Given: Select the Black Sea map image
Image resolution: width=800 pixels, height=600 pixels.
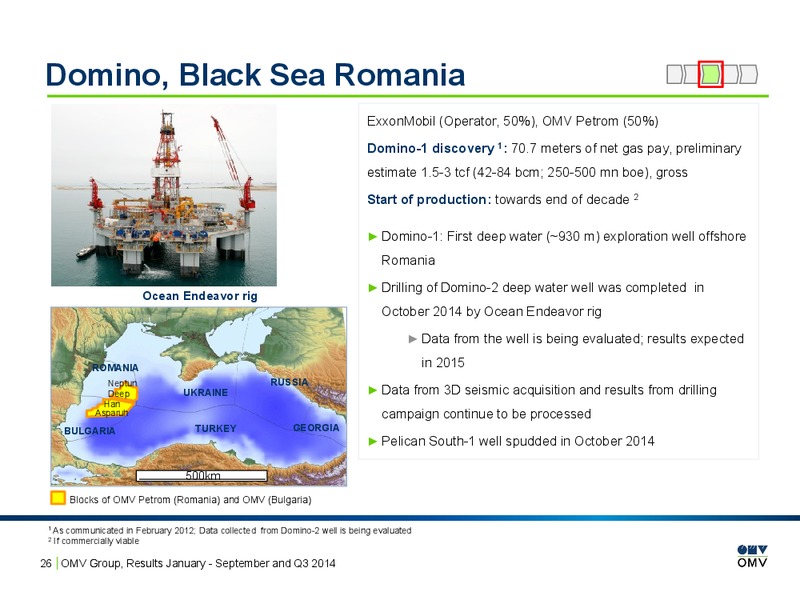Looking at the screenshot, I should (198, 396).
